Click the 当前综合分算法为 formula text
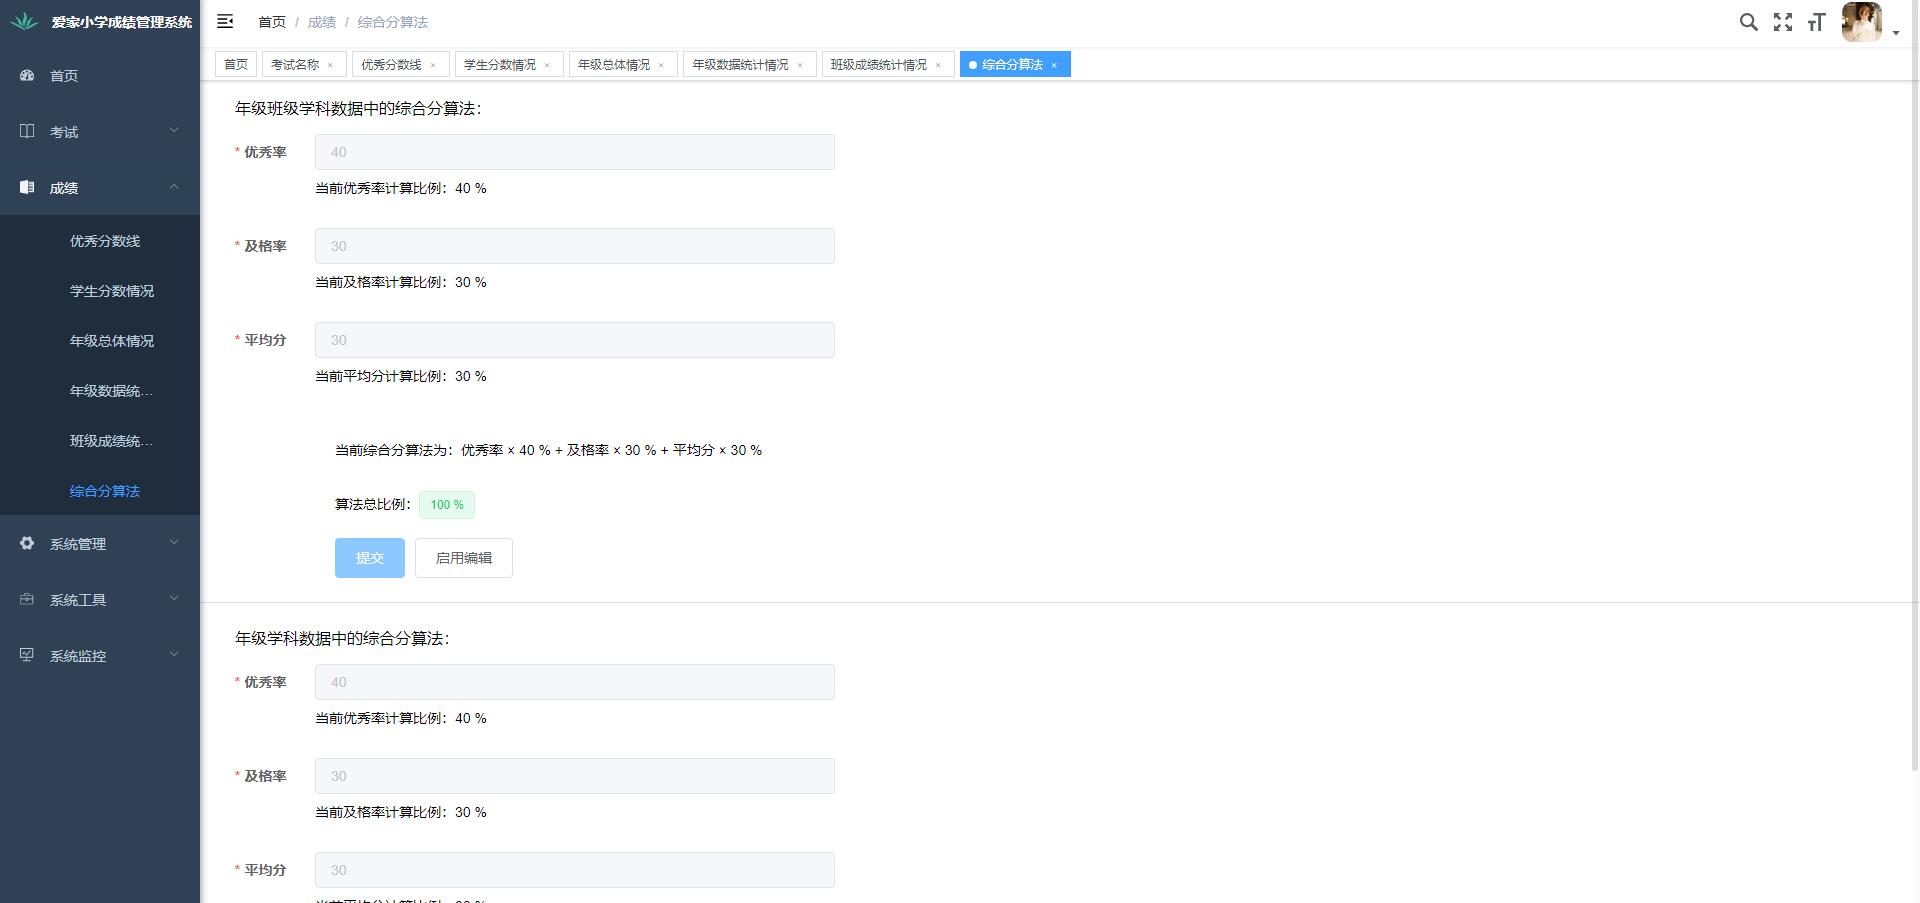Image resolution: width=1920 pixels, height=903 pixels. coord(548,450)
